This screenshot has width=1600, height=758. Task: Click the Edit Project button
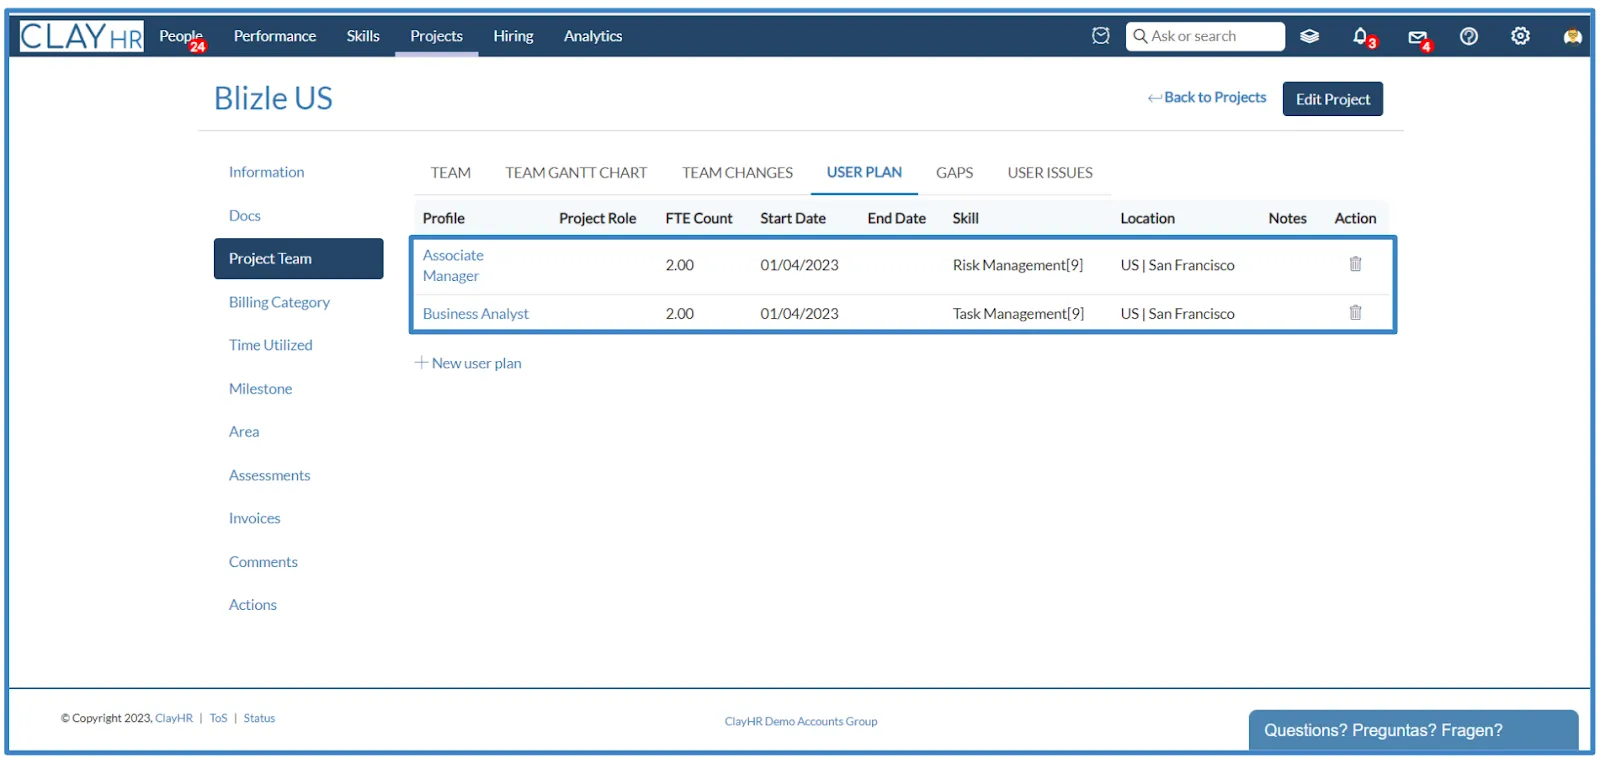tap(1333, 99)
